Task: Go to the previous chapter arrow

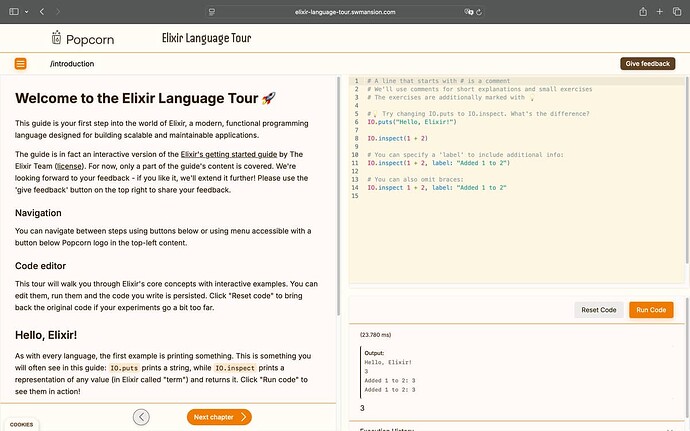Action: [x=142, y=417]
